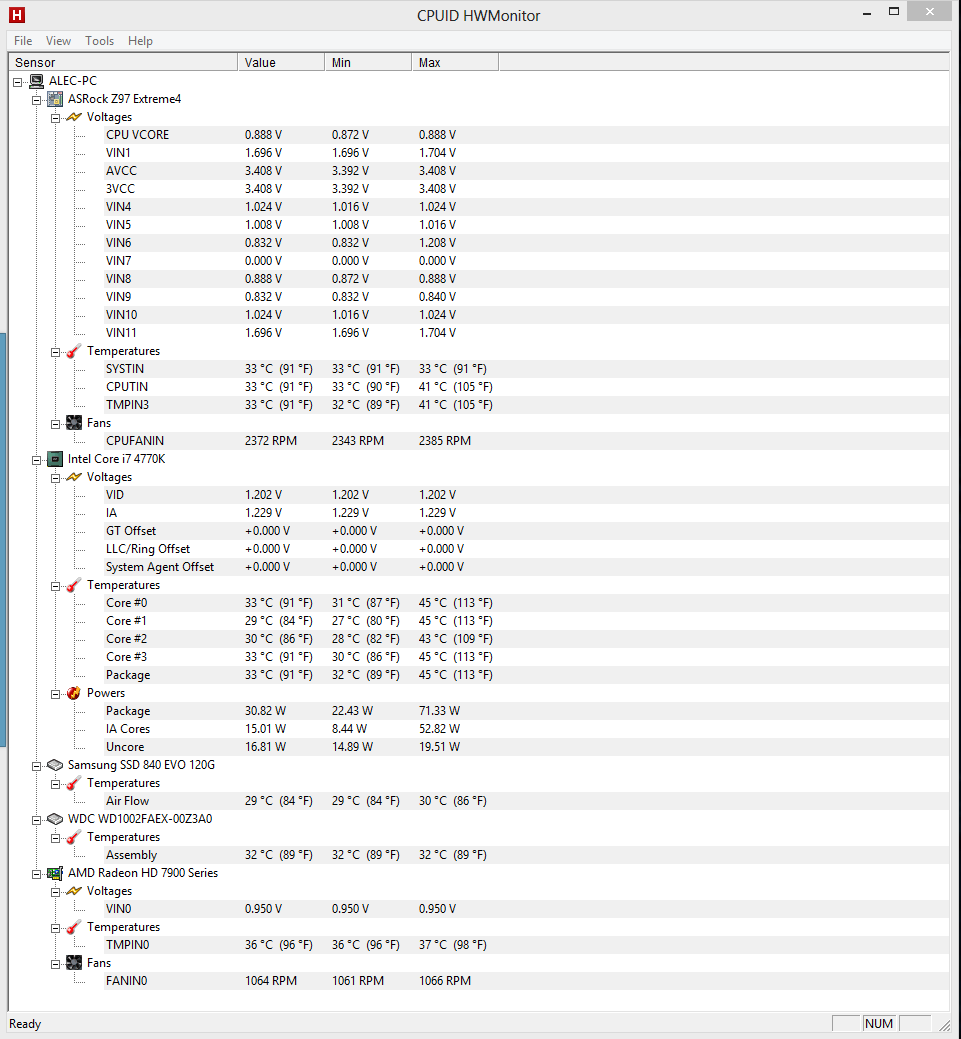Collapse the Intel CPU Temperatures group
Screen dimensions: 961x1039
[56, 586]
